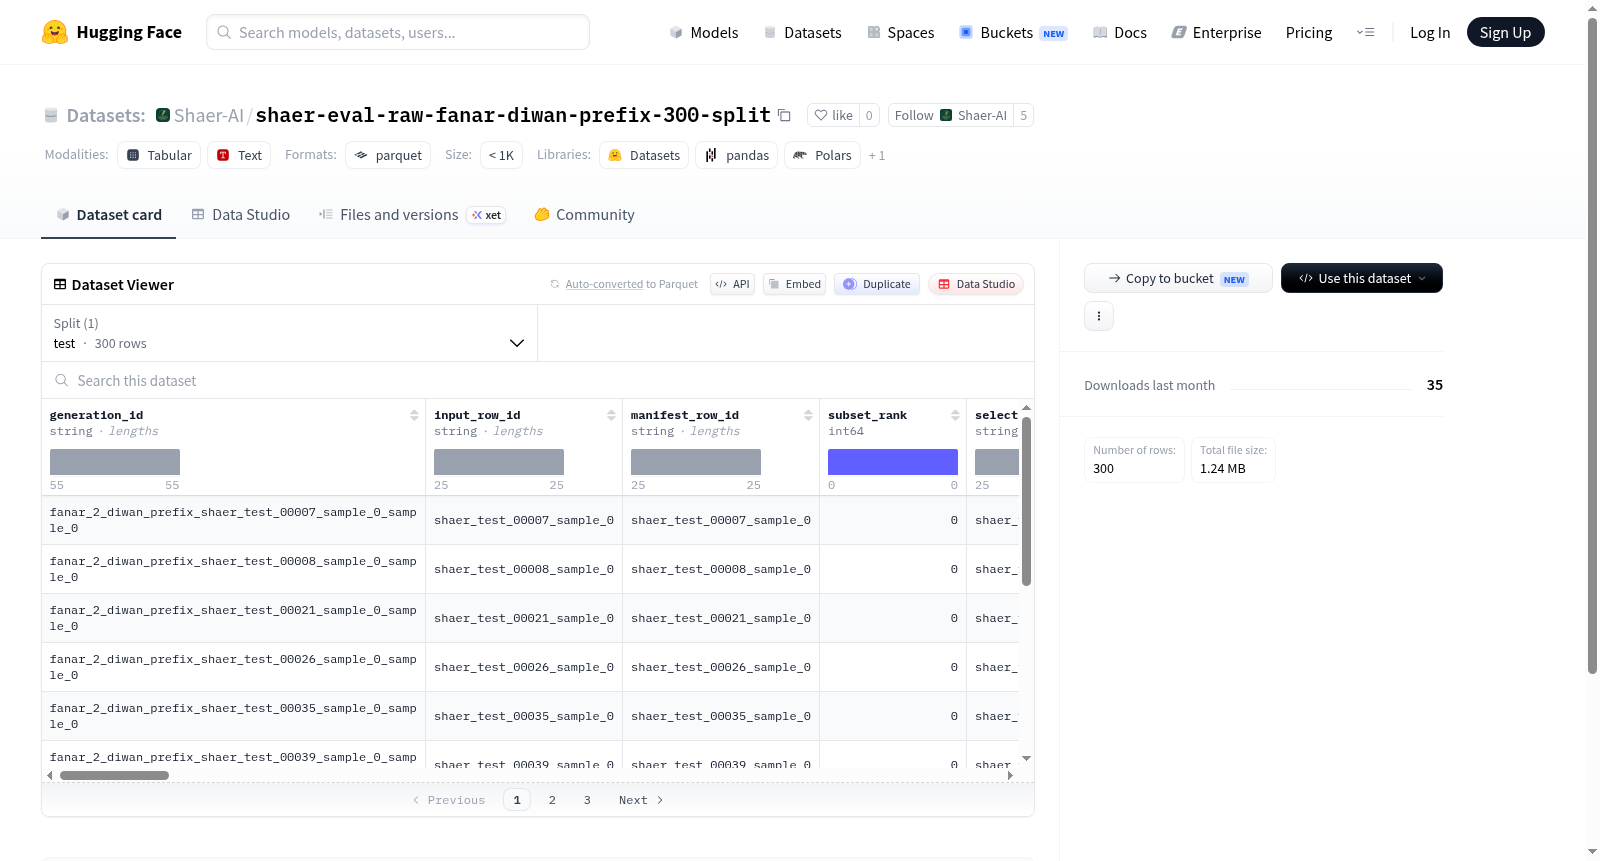Screen dimensions: 1600x861
Task: Copy dataset name with the copy icon
Action: 784,115
